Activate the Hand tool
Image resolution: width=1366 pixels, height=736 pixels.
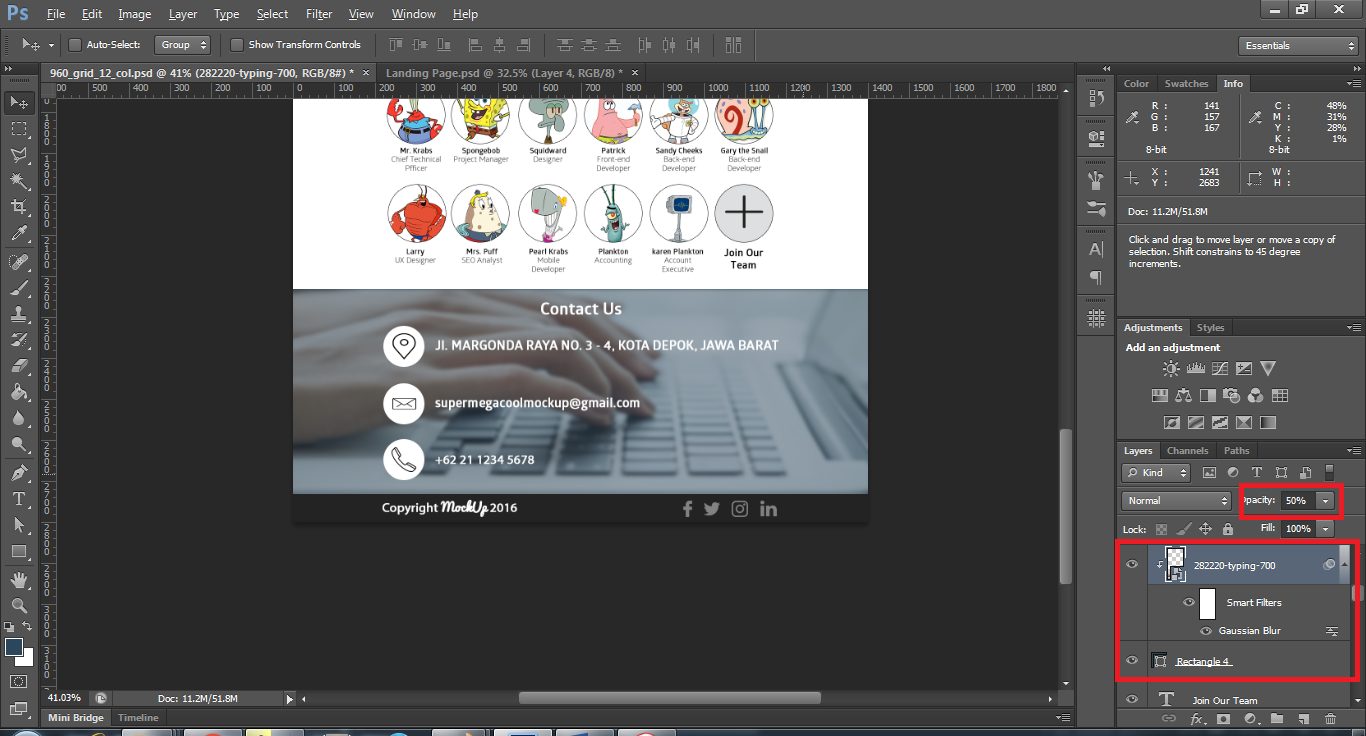tap(18, 579)
